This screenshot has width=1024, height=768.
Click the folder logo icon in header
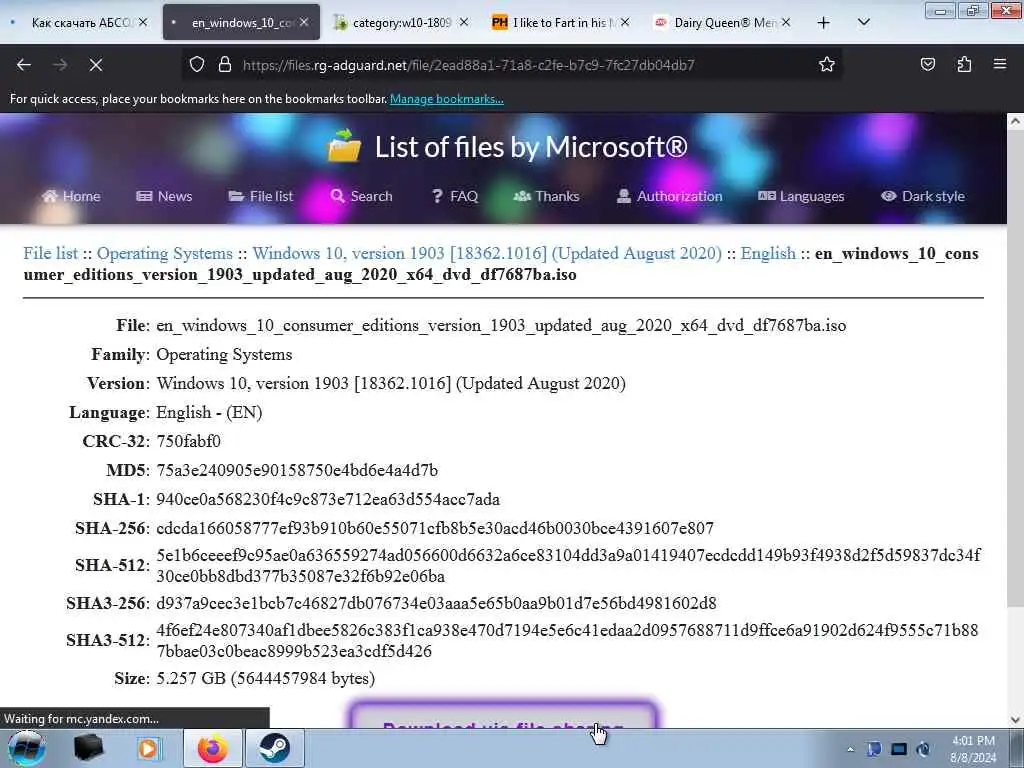[344, 146]
